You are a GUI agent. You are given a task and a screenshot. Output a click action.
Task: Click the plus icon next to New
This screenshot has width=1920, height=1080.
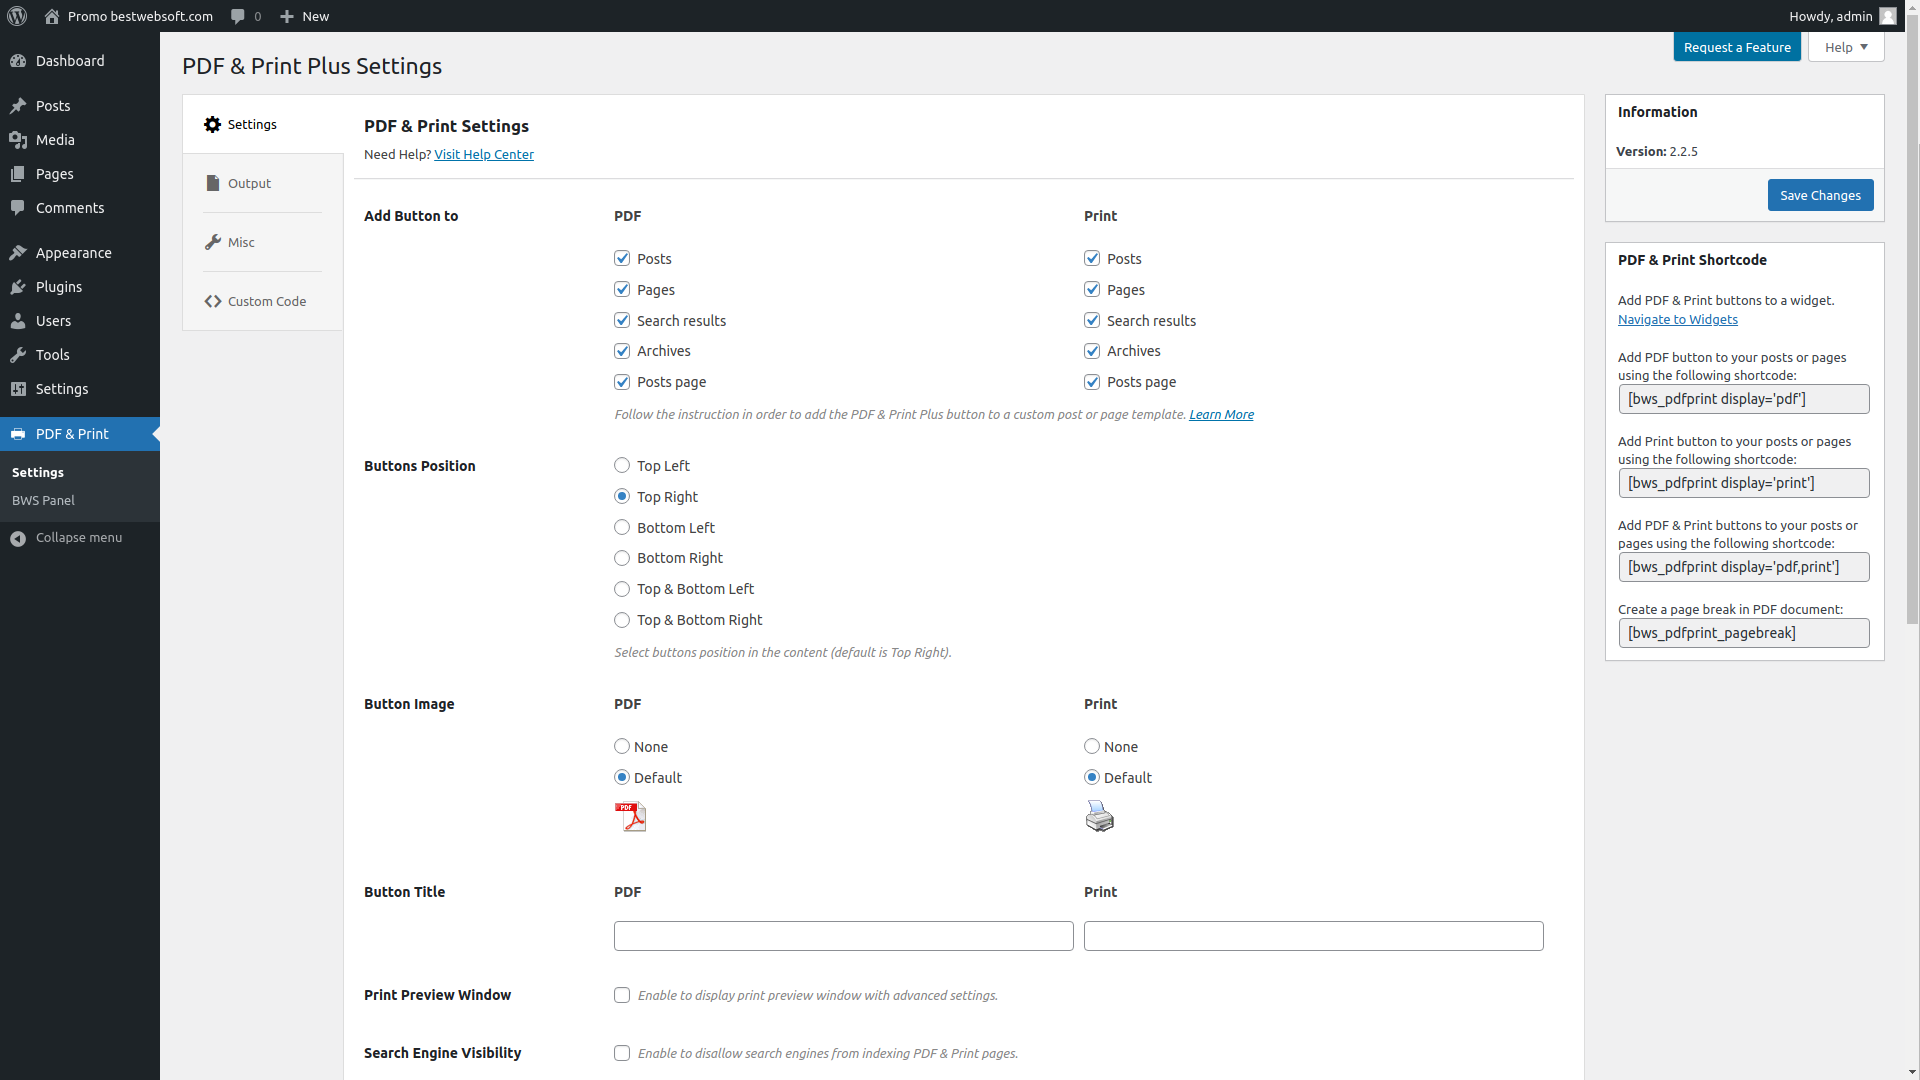coord(287,16)
